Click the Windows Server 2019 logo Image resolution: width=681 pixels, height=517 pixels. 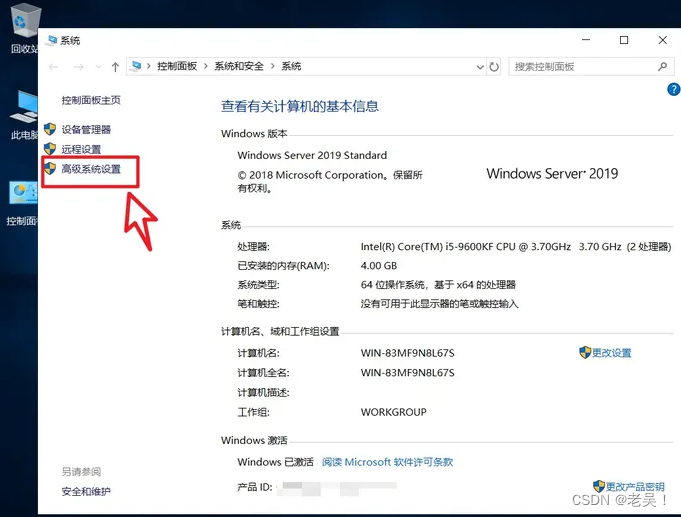click(x=552, y=173)
